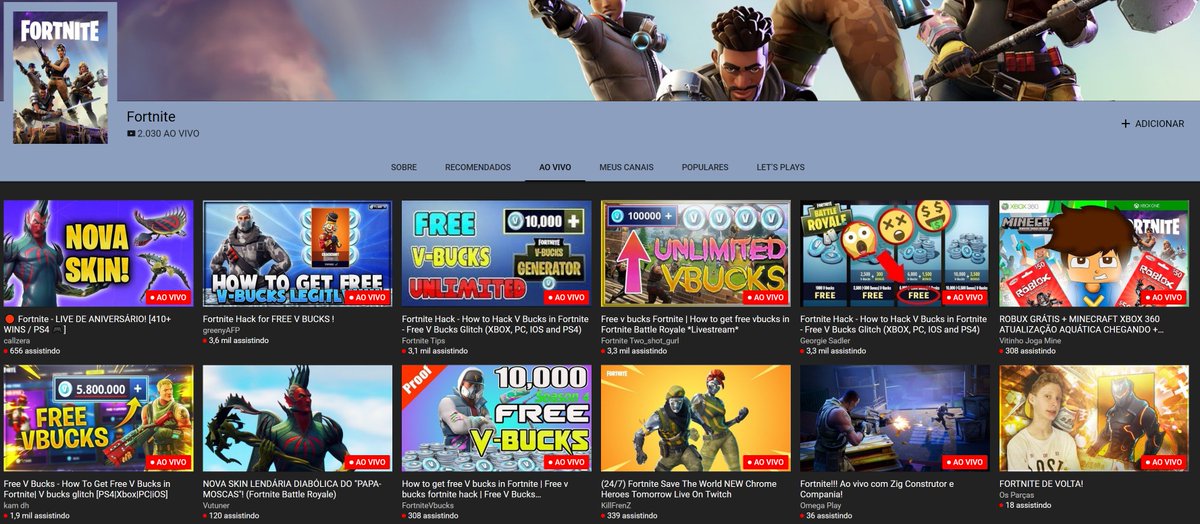This screenshot has width=1200, height=524.
Task: Switch to the RECOMENDADOS tab
Action: [478, 168]
